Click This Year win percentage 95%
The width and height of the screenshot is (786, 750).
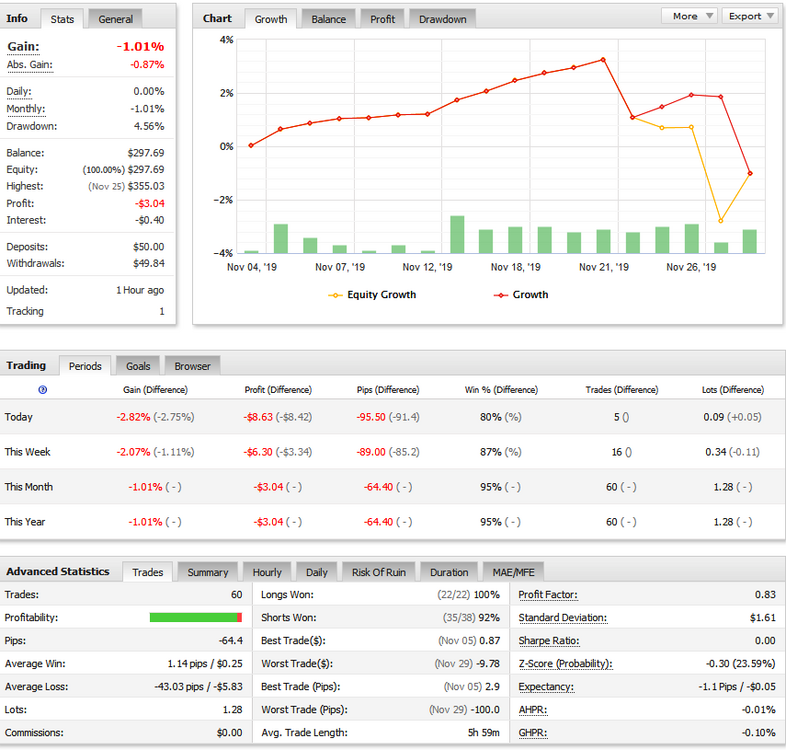[x=491, y=522]
